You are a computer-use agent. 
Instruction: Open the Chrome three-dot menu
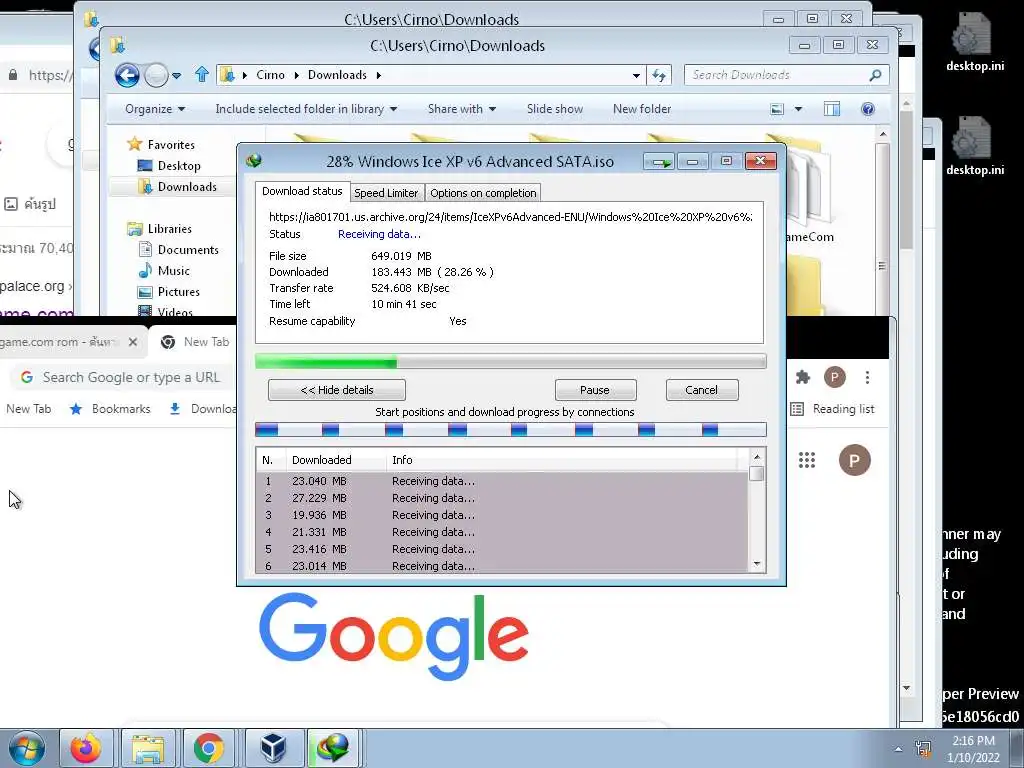(x=867, y=377)
